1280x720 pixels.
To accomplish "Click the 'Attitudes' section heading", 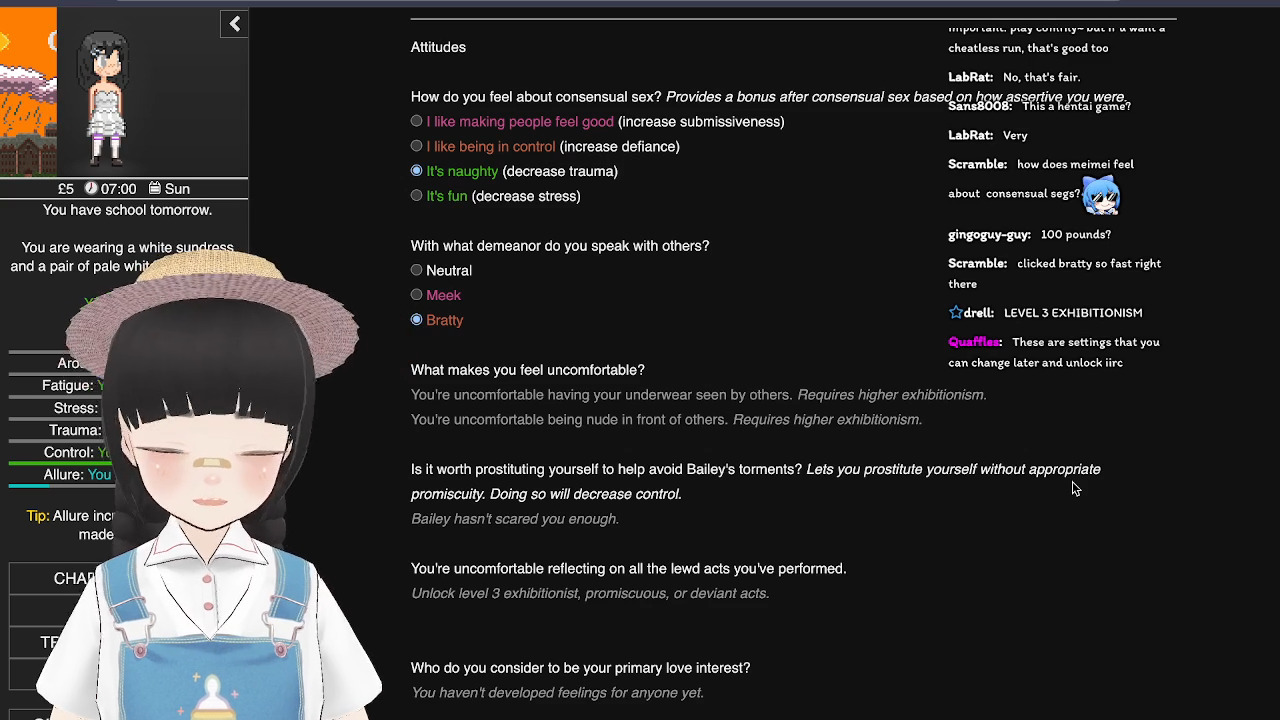I will [438, 47].
